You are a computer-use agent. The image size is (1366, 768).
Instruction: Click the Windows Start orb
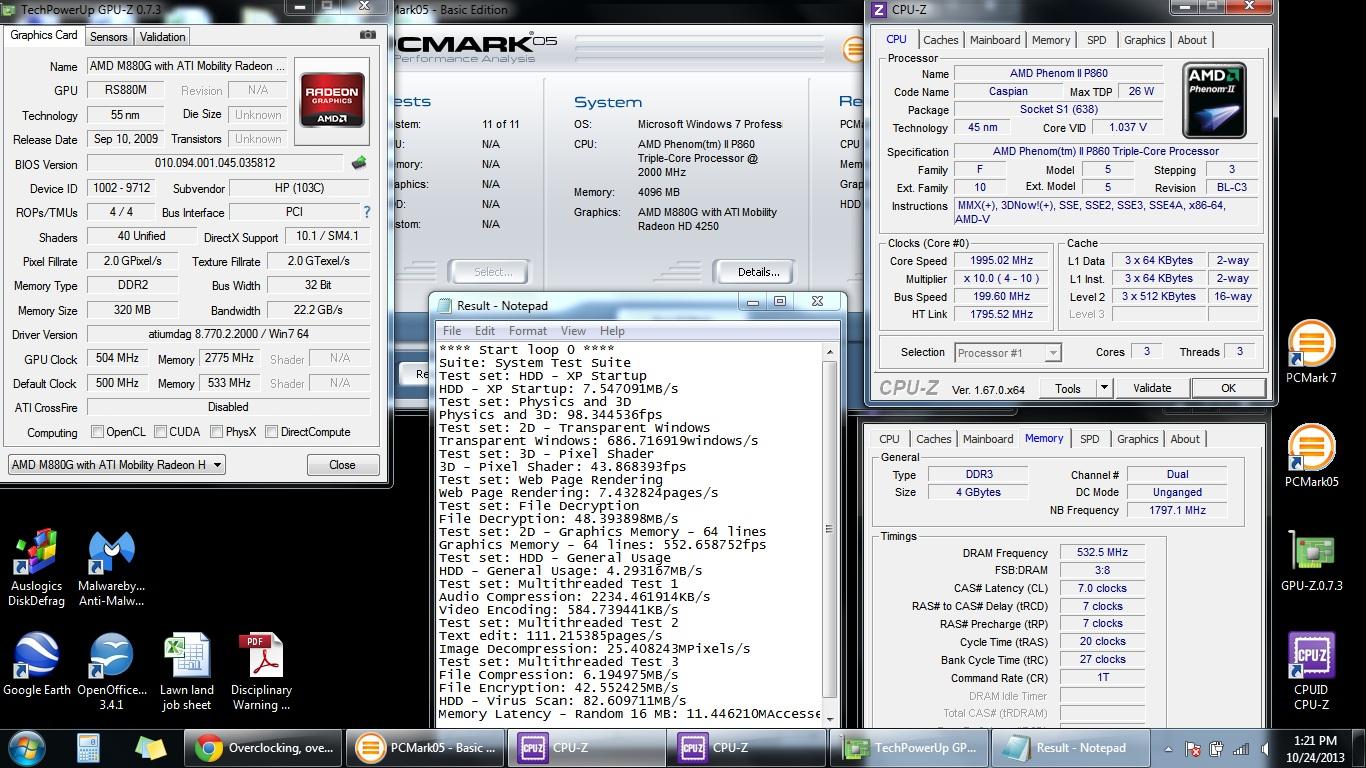click(27, 747)
